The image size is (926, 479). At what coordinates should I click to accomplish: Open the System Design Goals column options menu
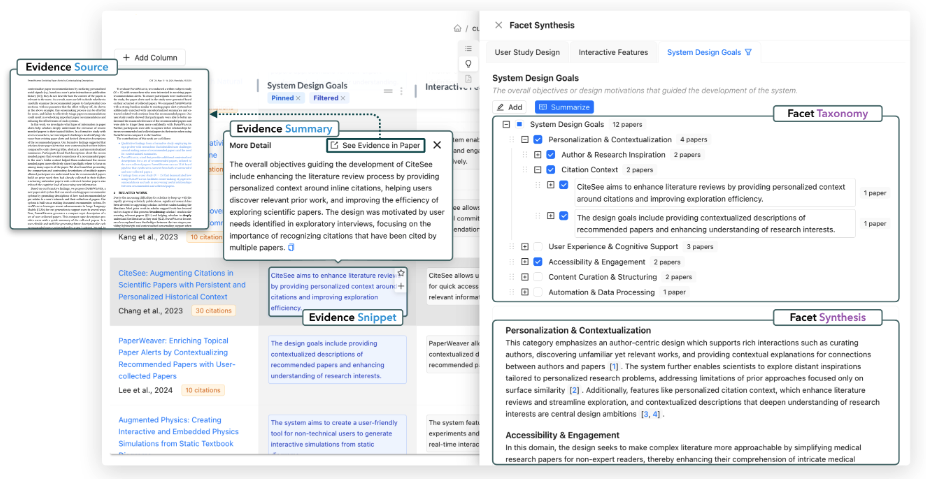coord(402,91)
